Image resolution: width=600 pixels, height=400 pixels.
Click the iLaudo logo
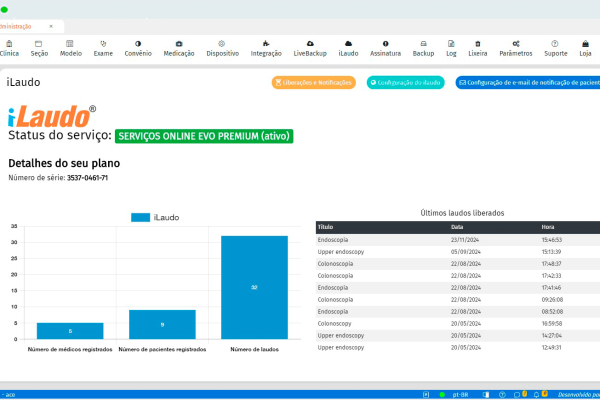click(x=52, y=116)
